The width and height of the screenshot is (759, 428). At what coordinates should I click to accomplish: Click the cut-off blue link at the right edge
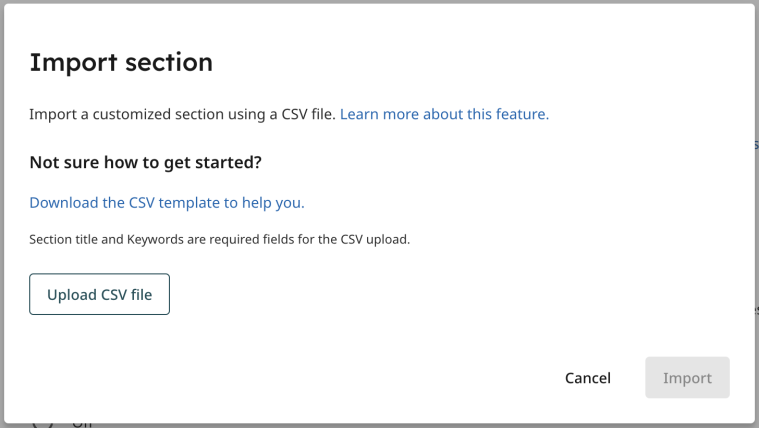click(756, 145)
